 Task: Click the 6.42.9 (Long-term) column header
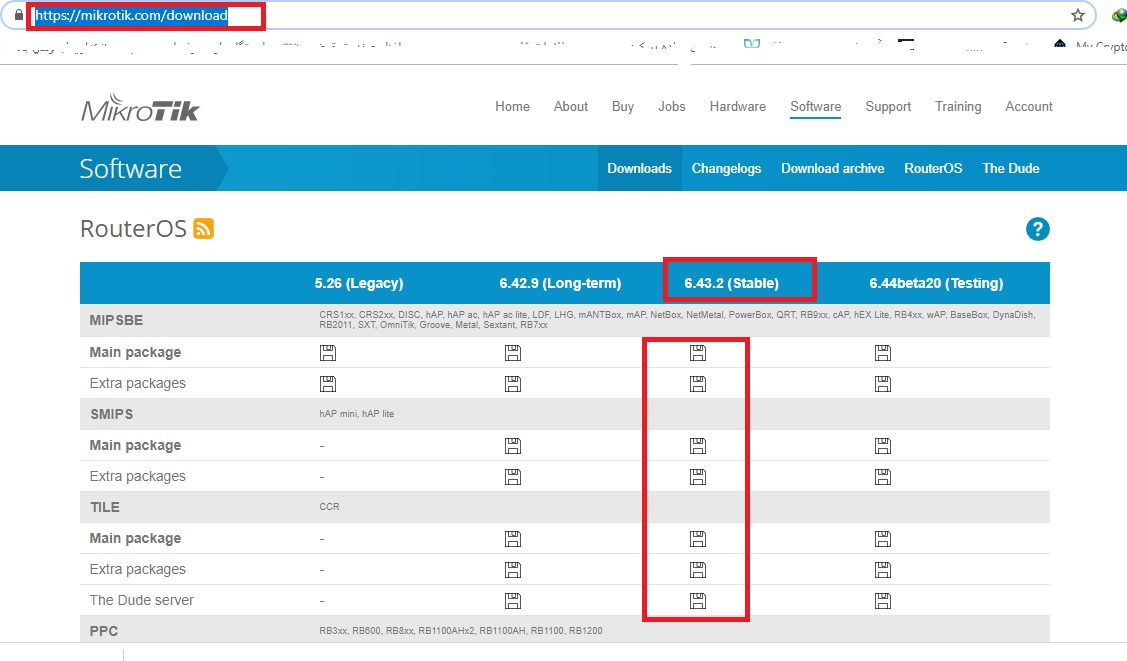coord(561,283)
